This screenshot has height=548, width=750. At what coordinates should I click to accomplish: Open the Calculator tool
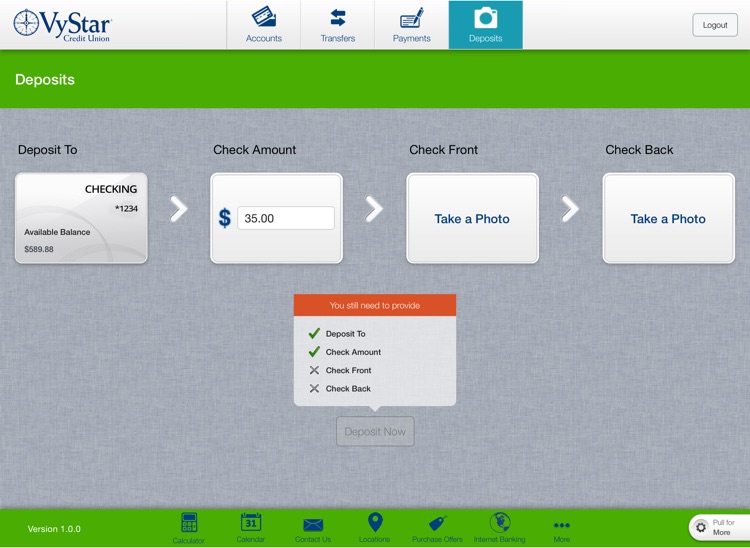(x=189, y=528)
